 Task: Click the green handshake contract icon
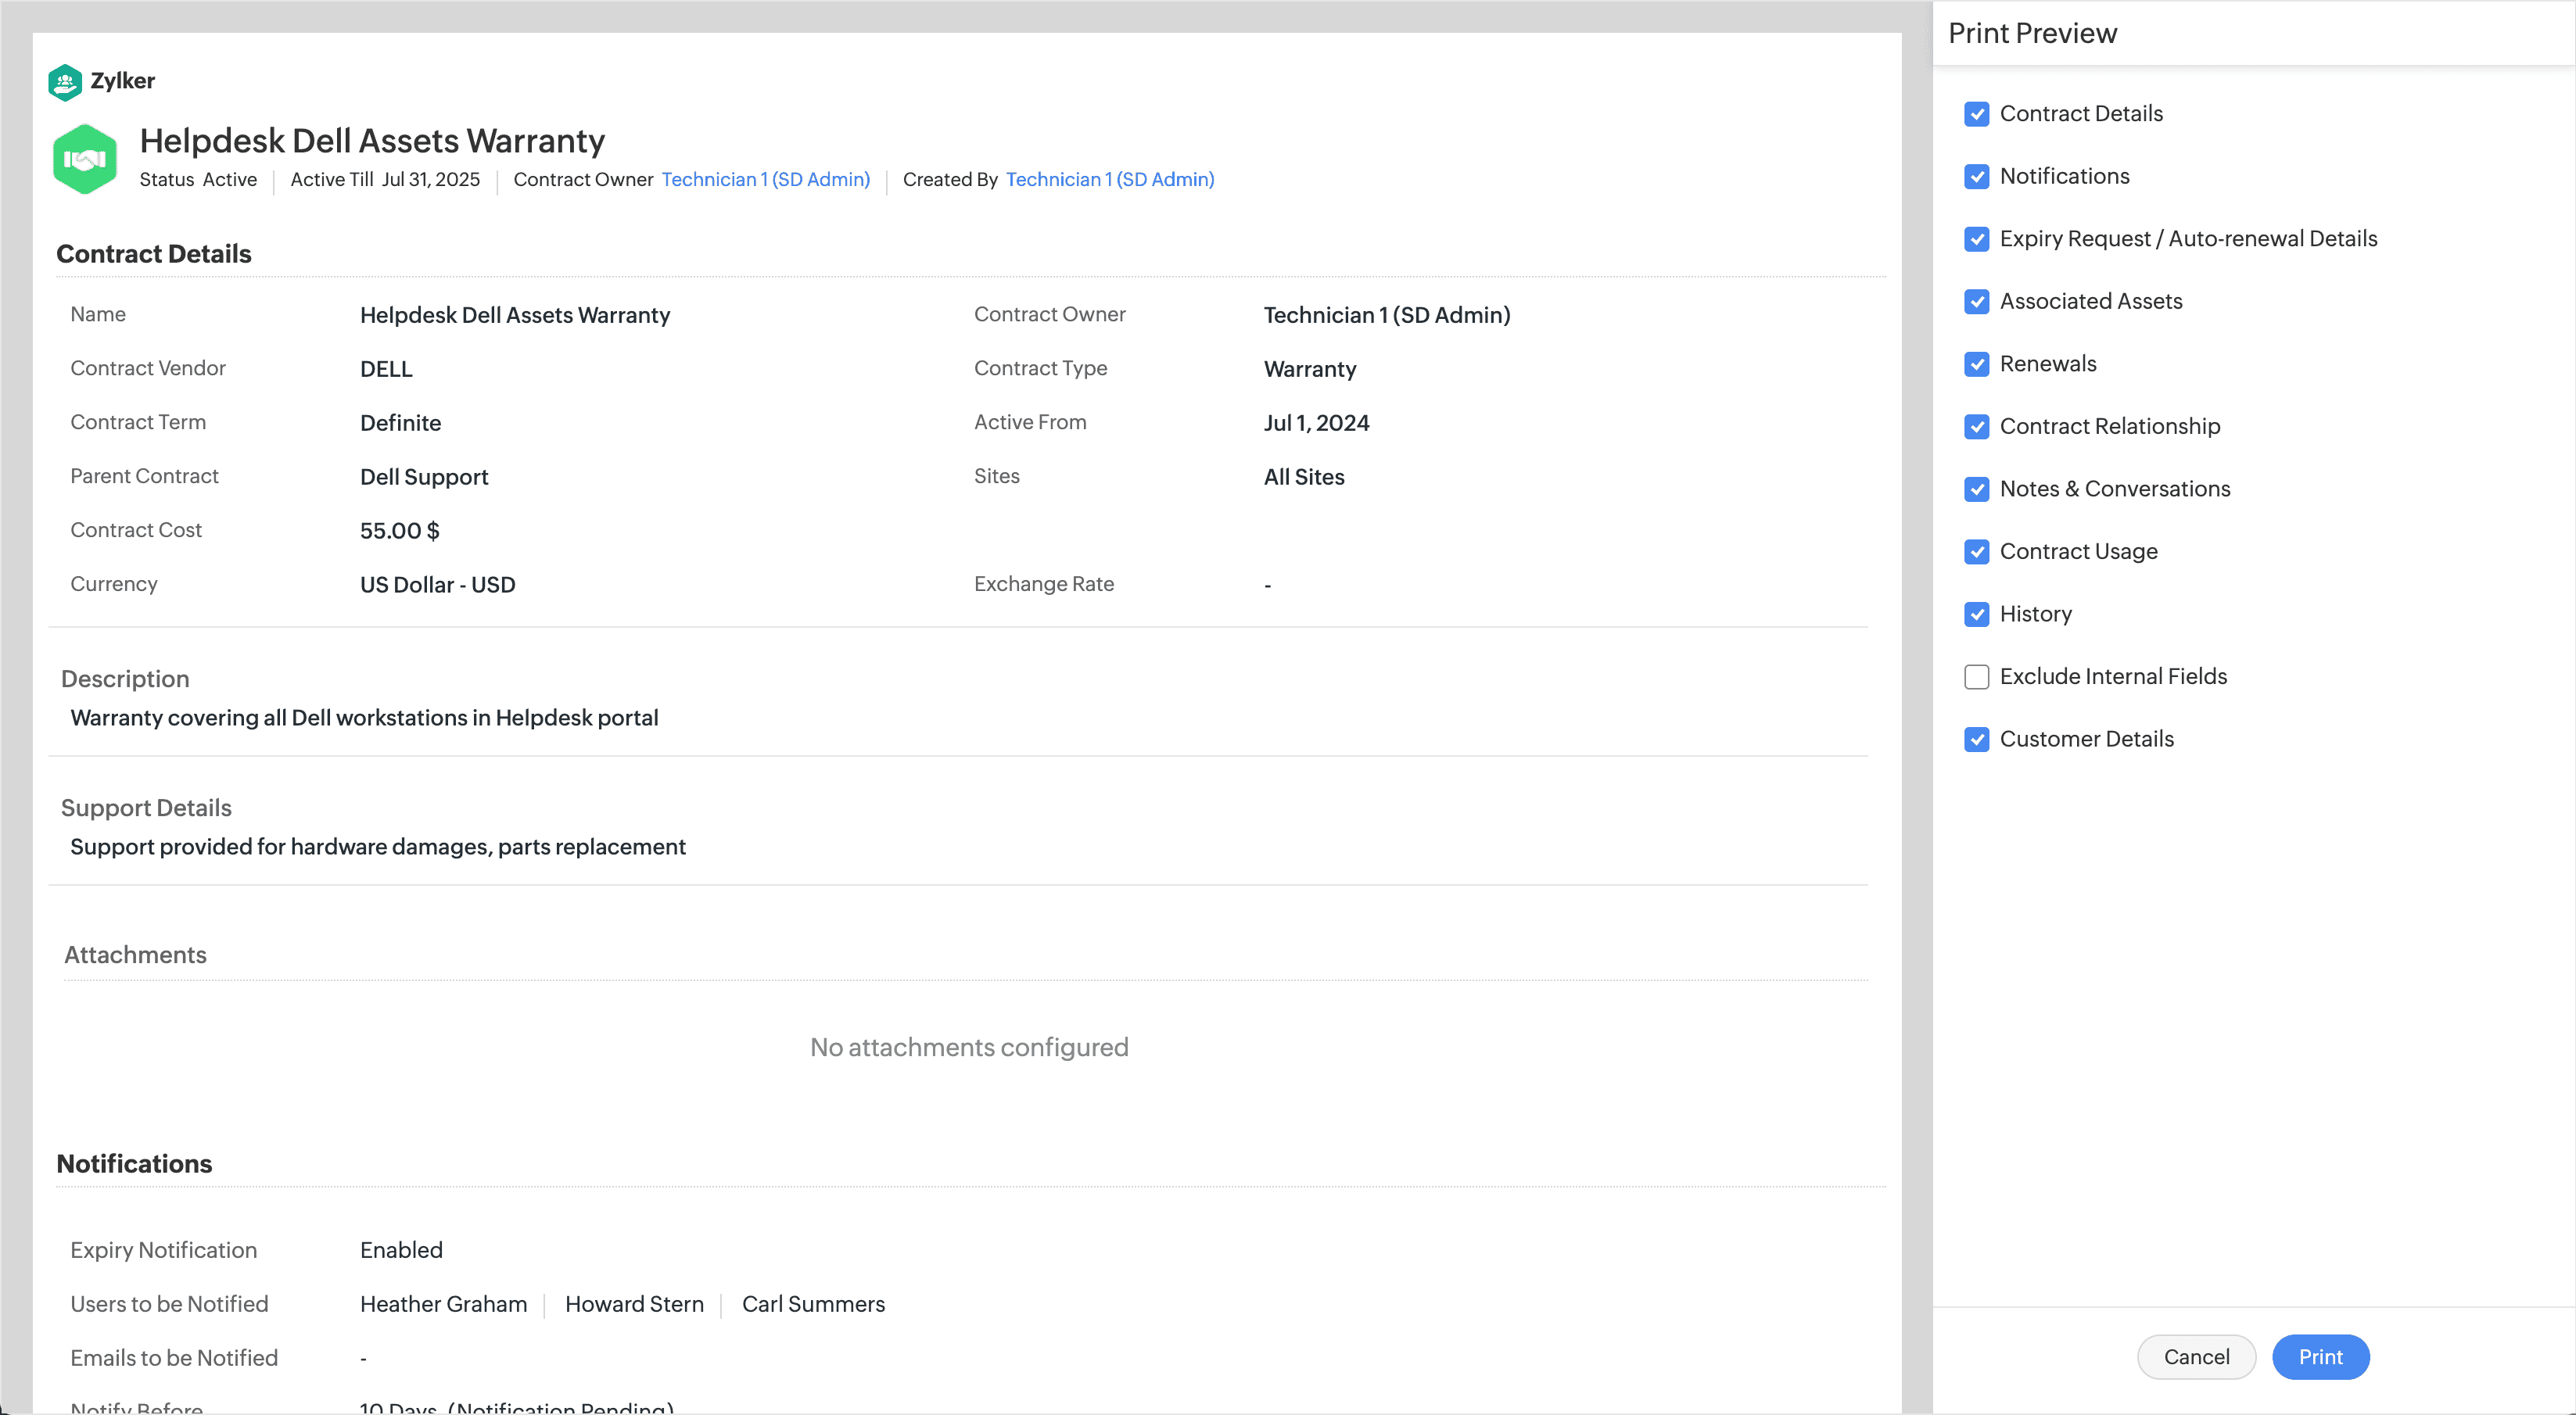pyautogui.click(x=85, y=159)
